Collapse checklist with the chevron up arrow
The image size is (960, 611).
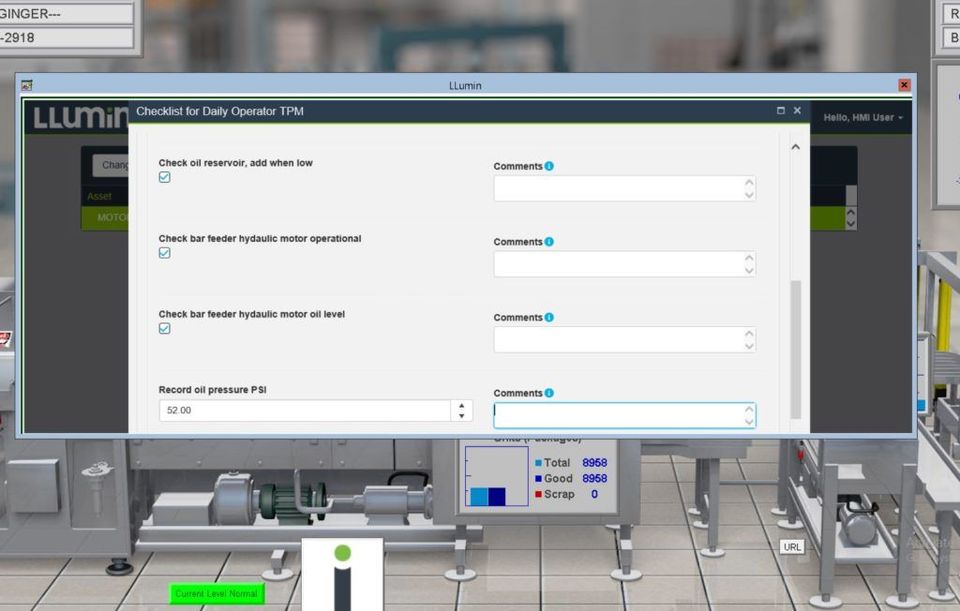[795, 147]
